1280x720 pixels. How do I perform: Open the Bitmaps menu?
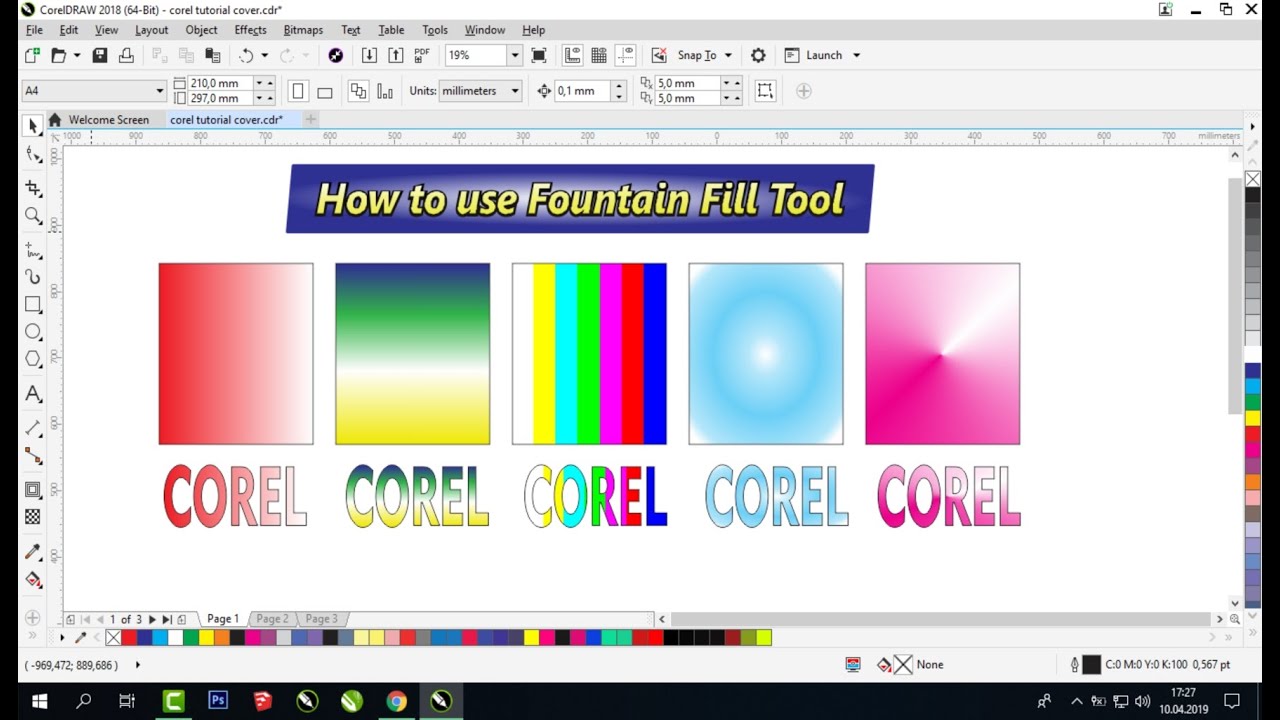(303, 30)
